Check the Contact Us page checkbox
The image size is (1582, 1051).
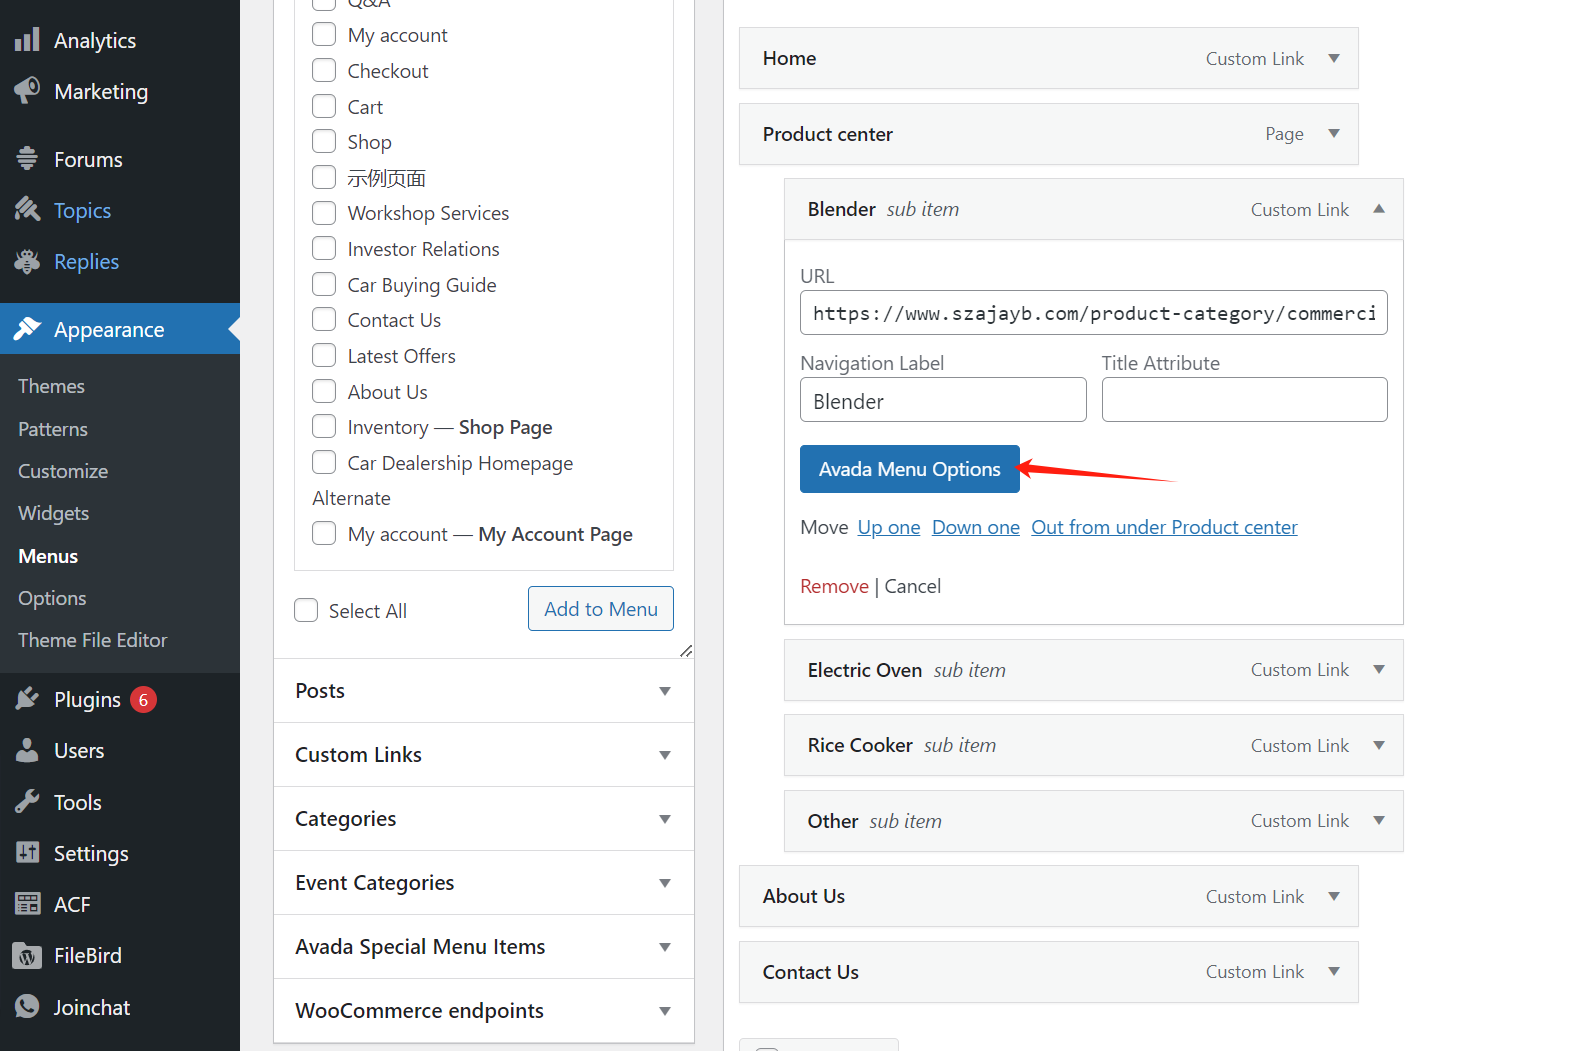pos(324,320)
